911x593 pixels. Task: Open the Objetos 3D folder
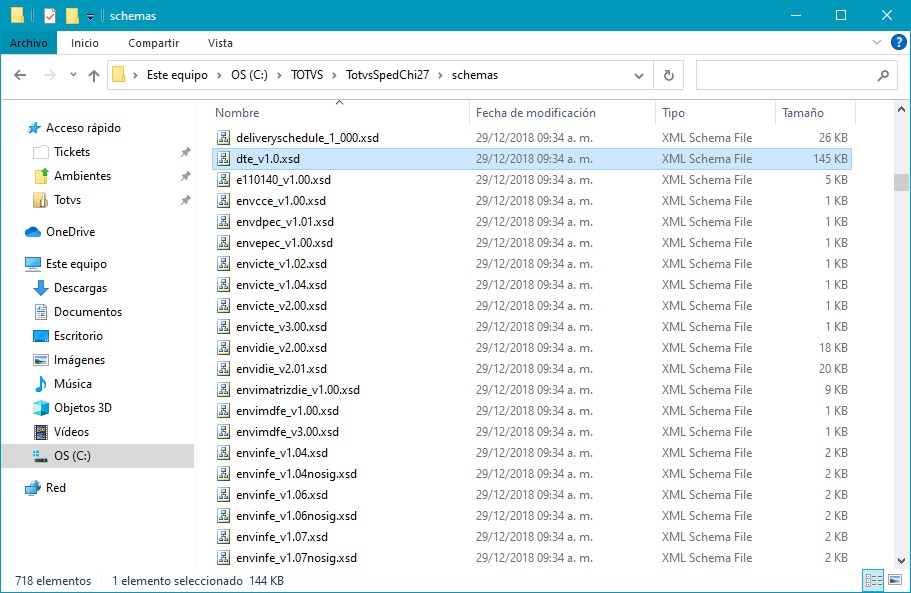(x=83, y=408)
